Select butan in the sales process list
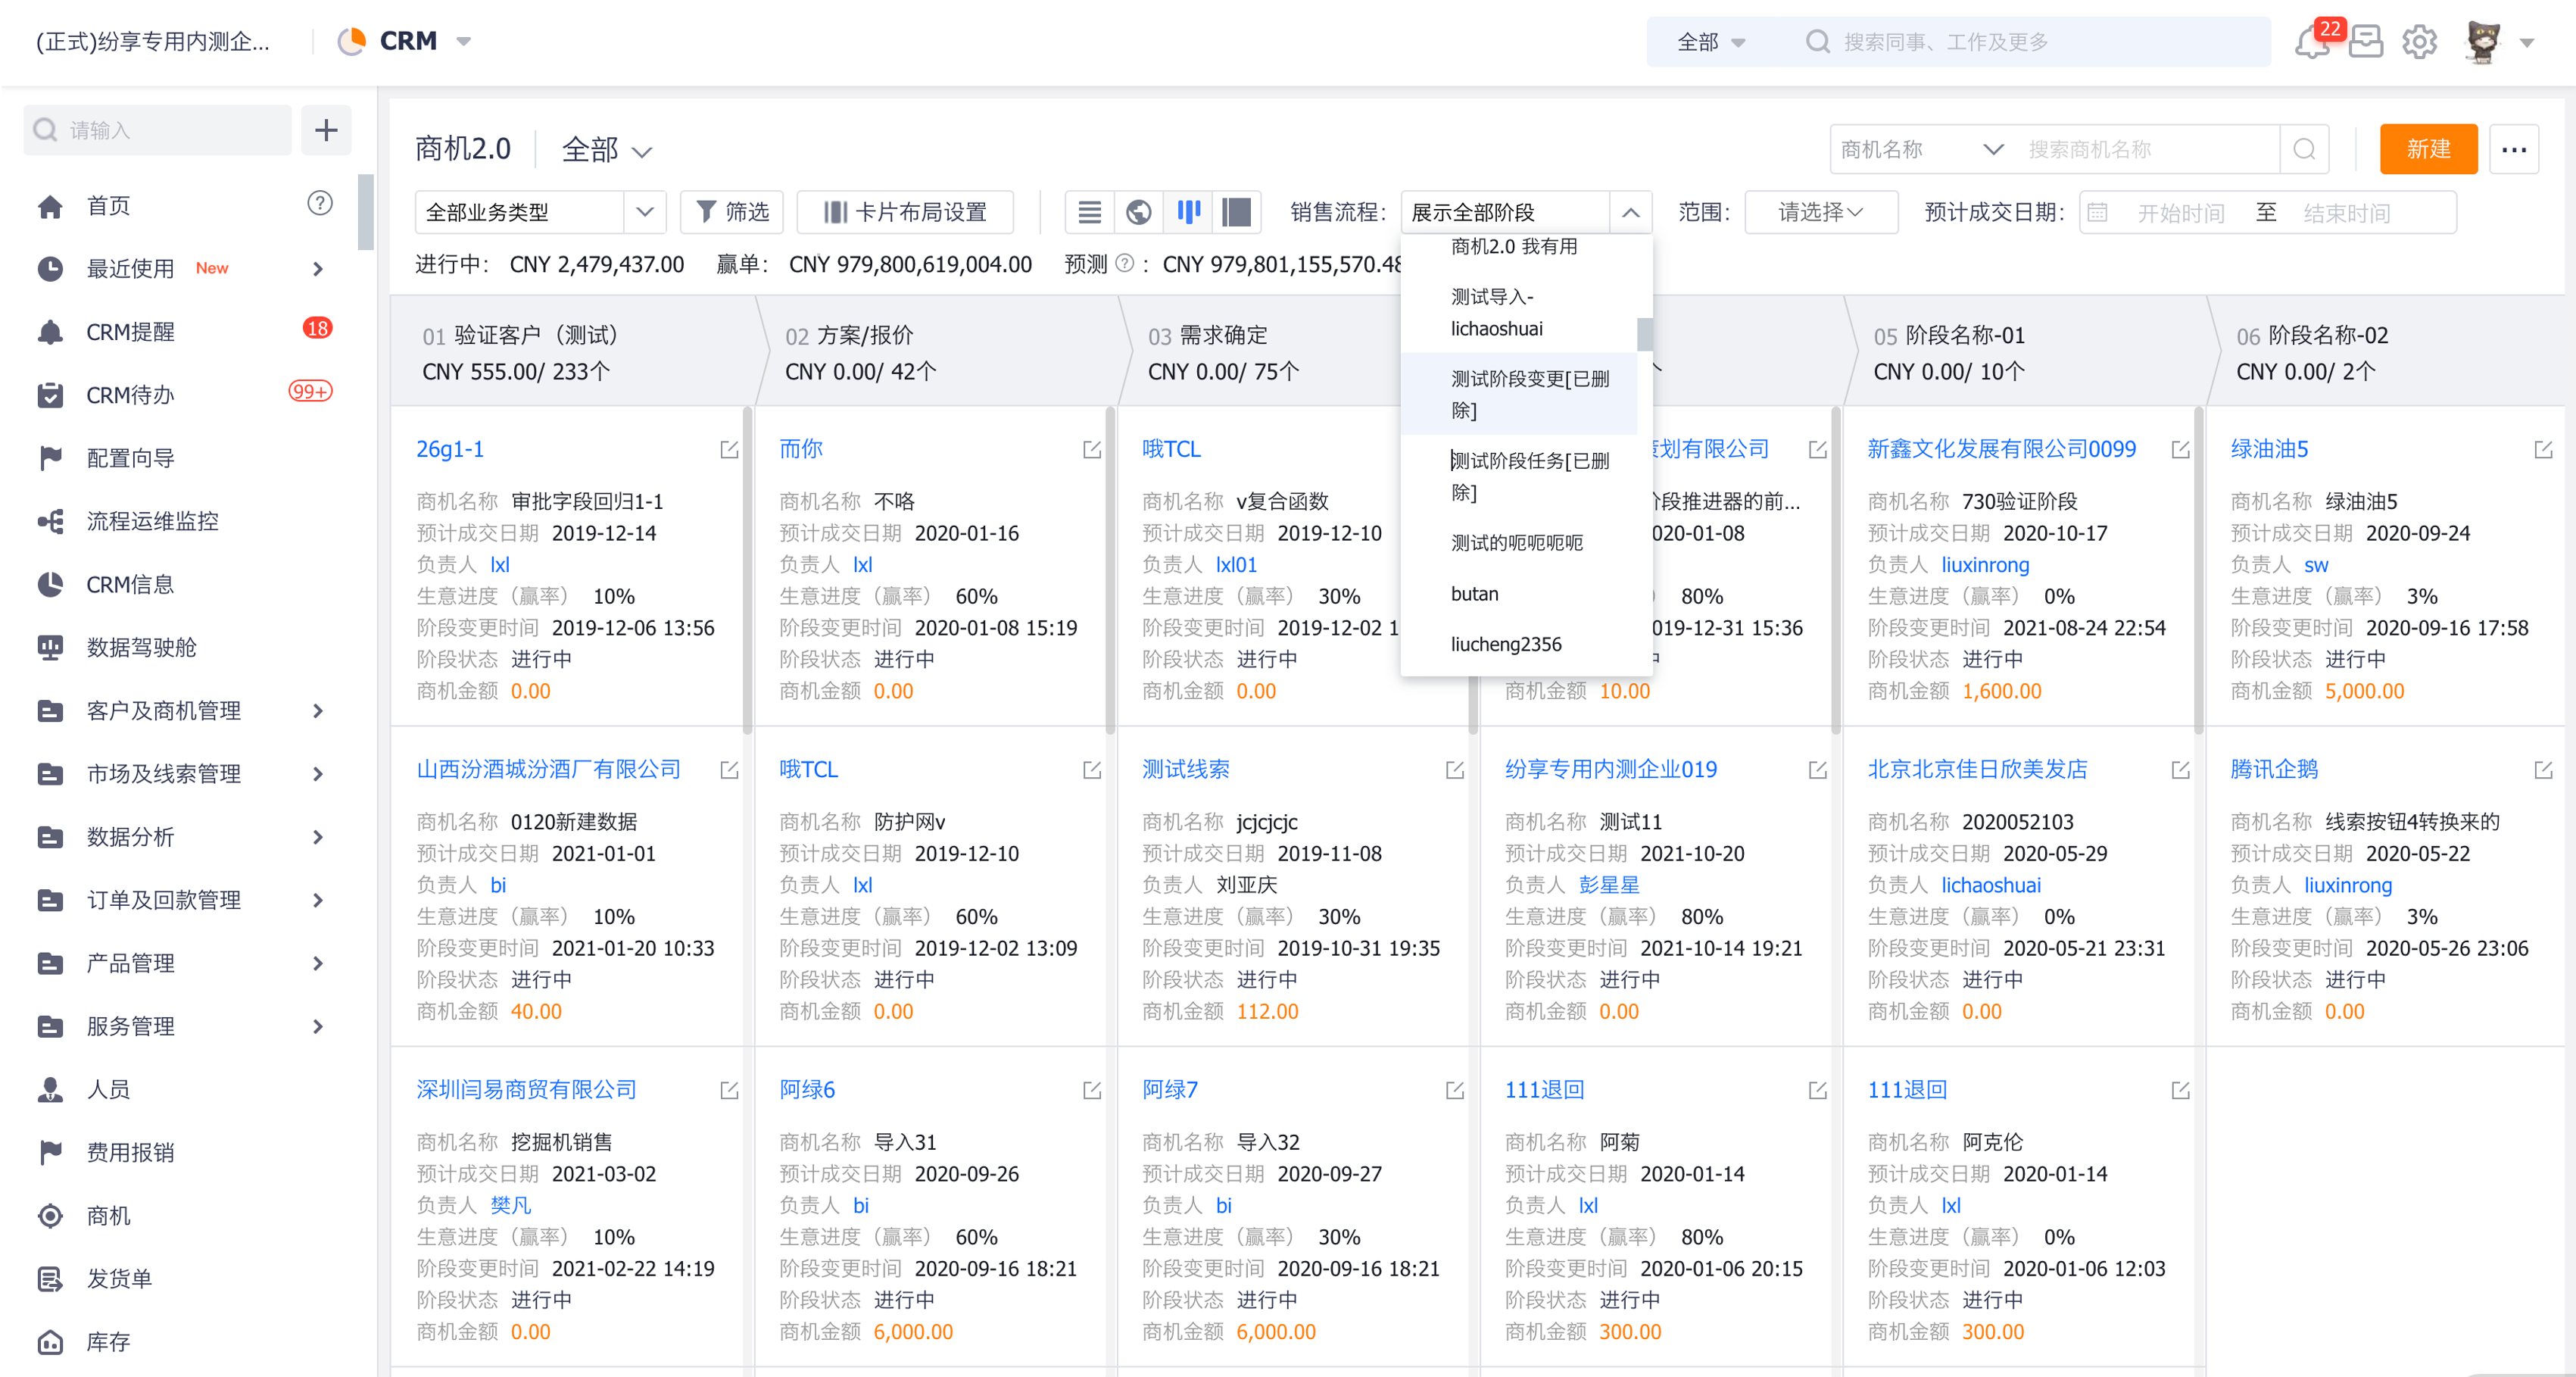 (1519, 594)
